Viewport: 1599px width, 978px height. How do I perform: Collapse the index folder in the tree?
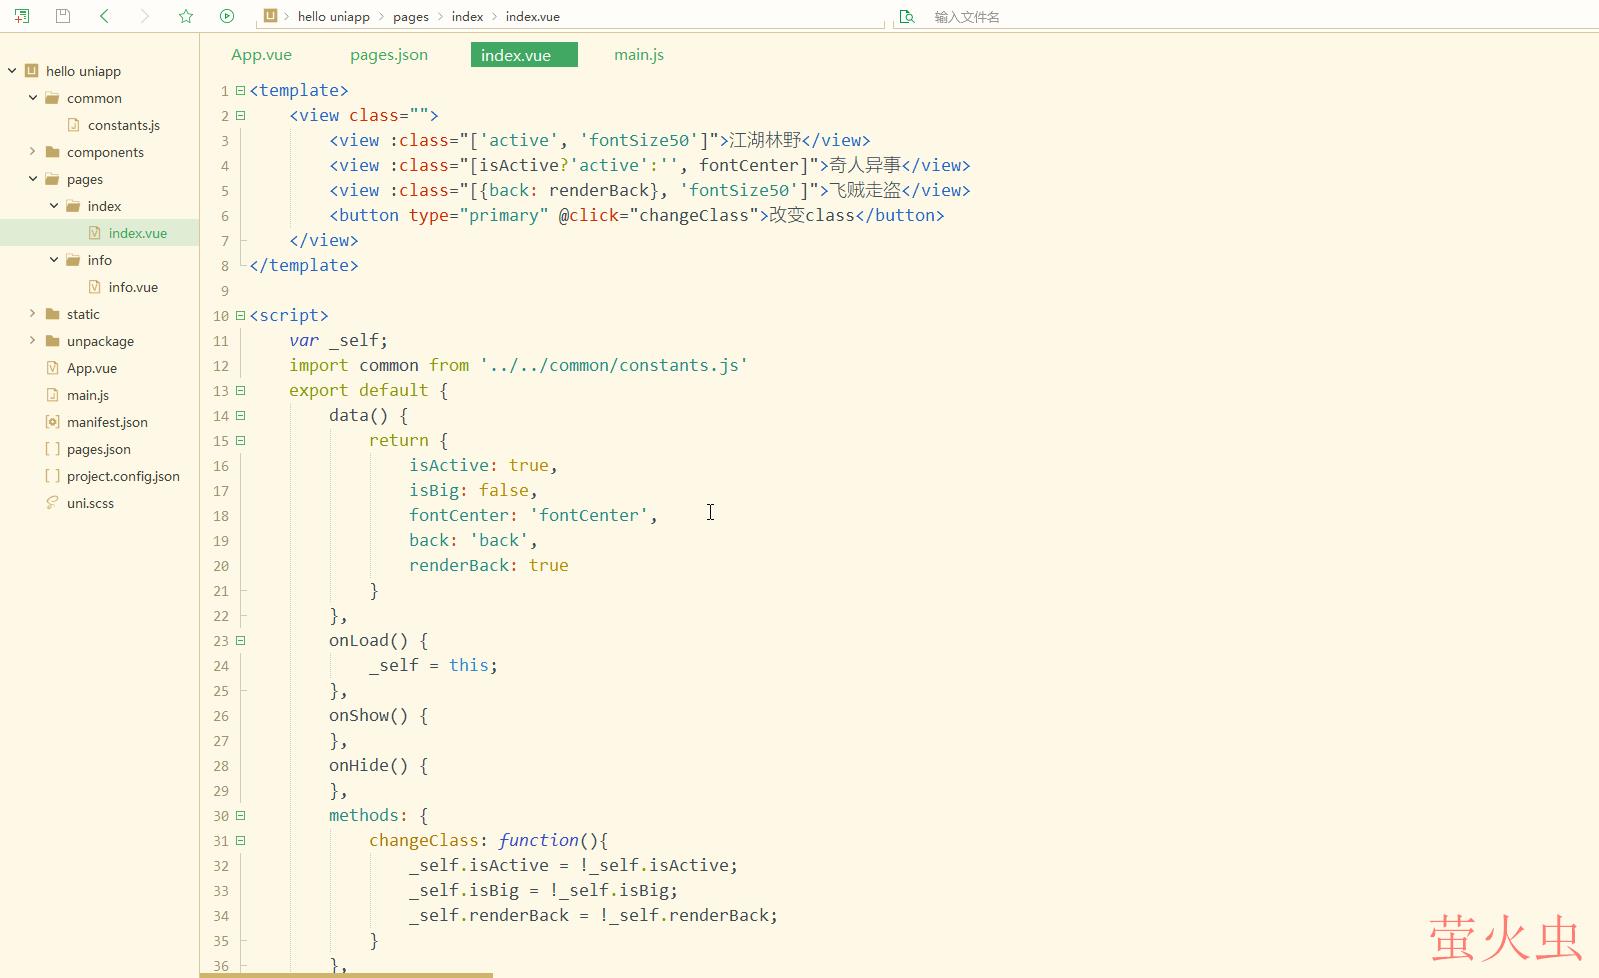coord(54,206)
